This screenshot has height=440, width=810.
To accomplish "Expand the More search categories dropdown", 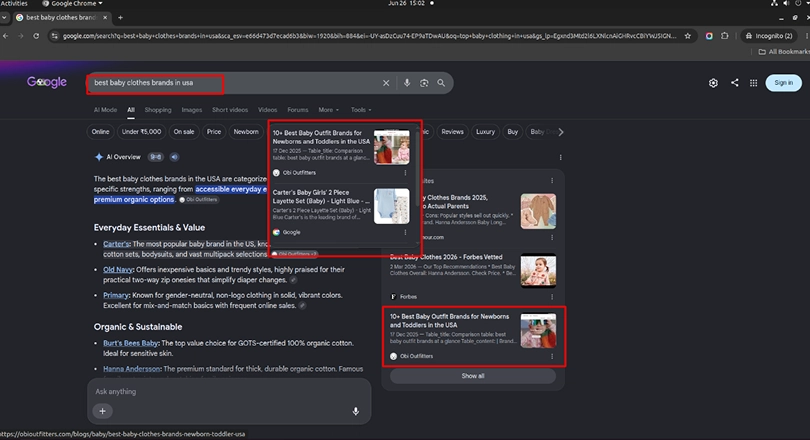I will 329,110.
